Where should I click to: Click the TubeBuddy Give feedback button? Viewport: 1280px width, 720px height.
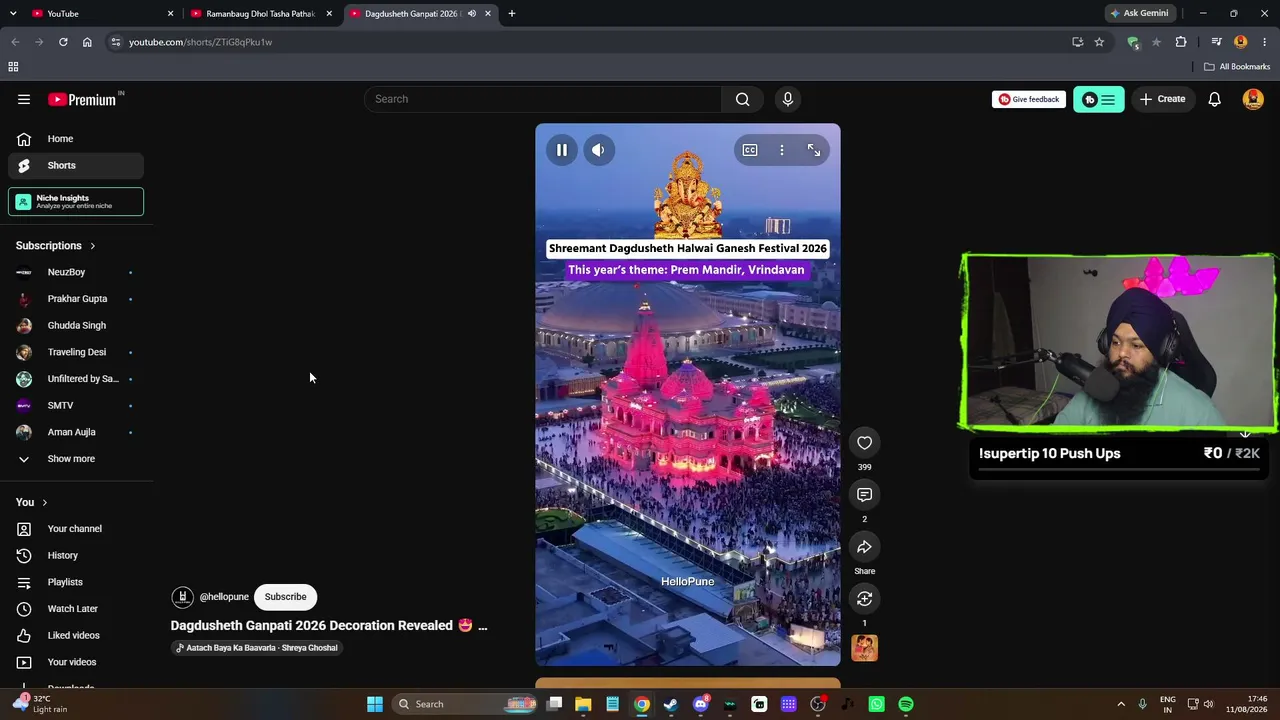click(1029, 99)
